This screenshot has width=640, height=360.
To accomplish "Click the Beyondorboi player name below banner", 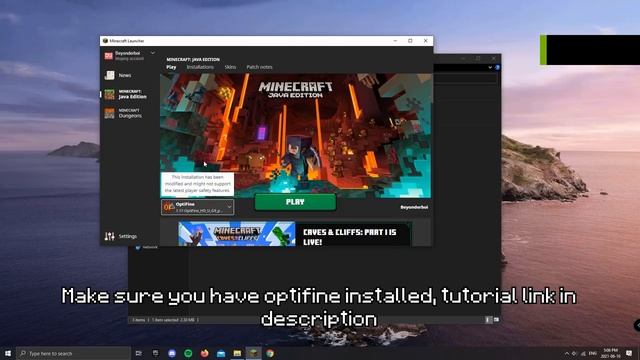I will 414,207.
